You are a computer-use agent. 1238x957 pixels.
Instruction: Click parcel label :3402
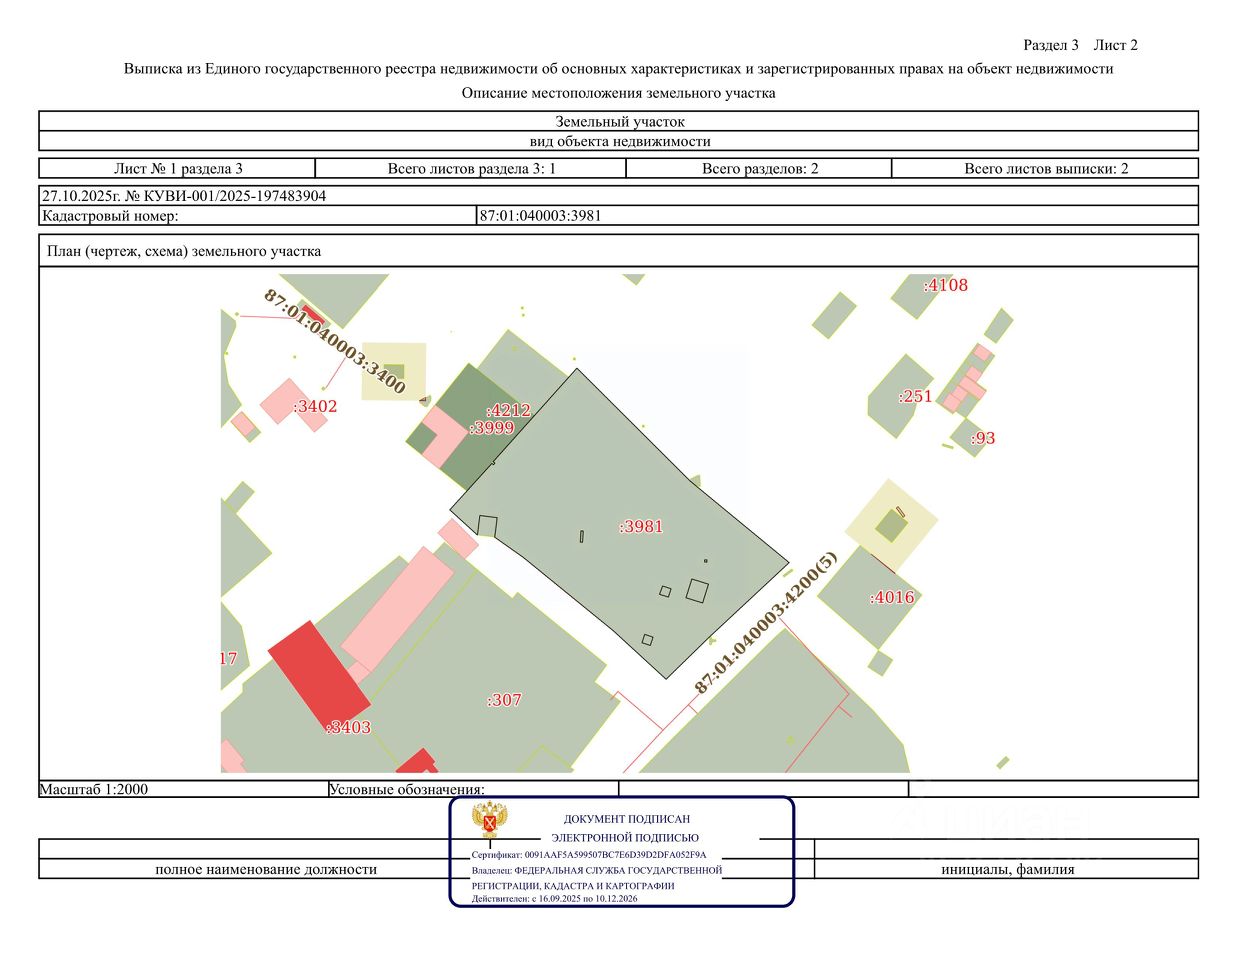pyautogui.click(x=315, y=406)
